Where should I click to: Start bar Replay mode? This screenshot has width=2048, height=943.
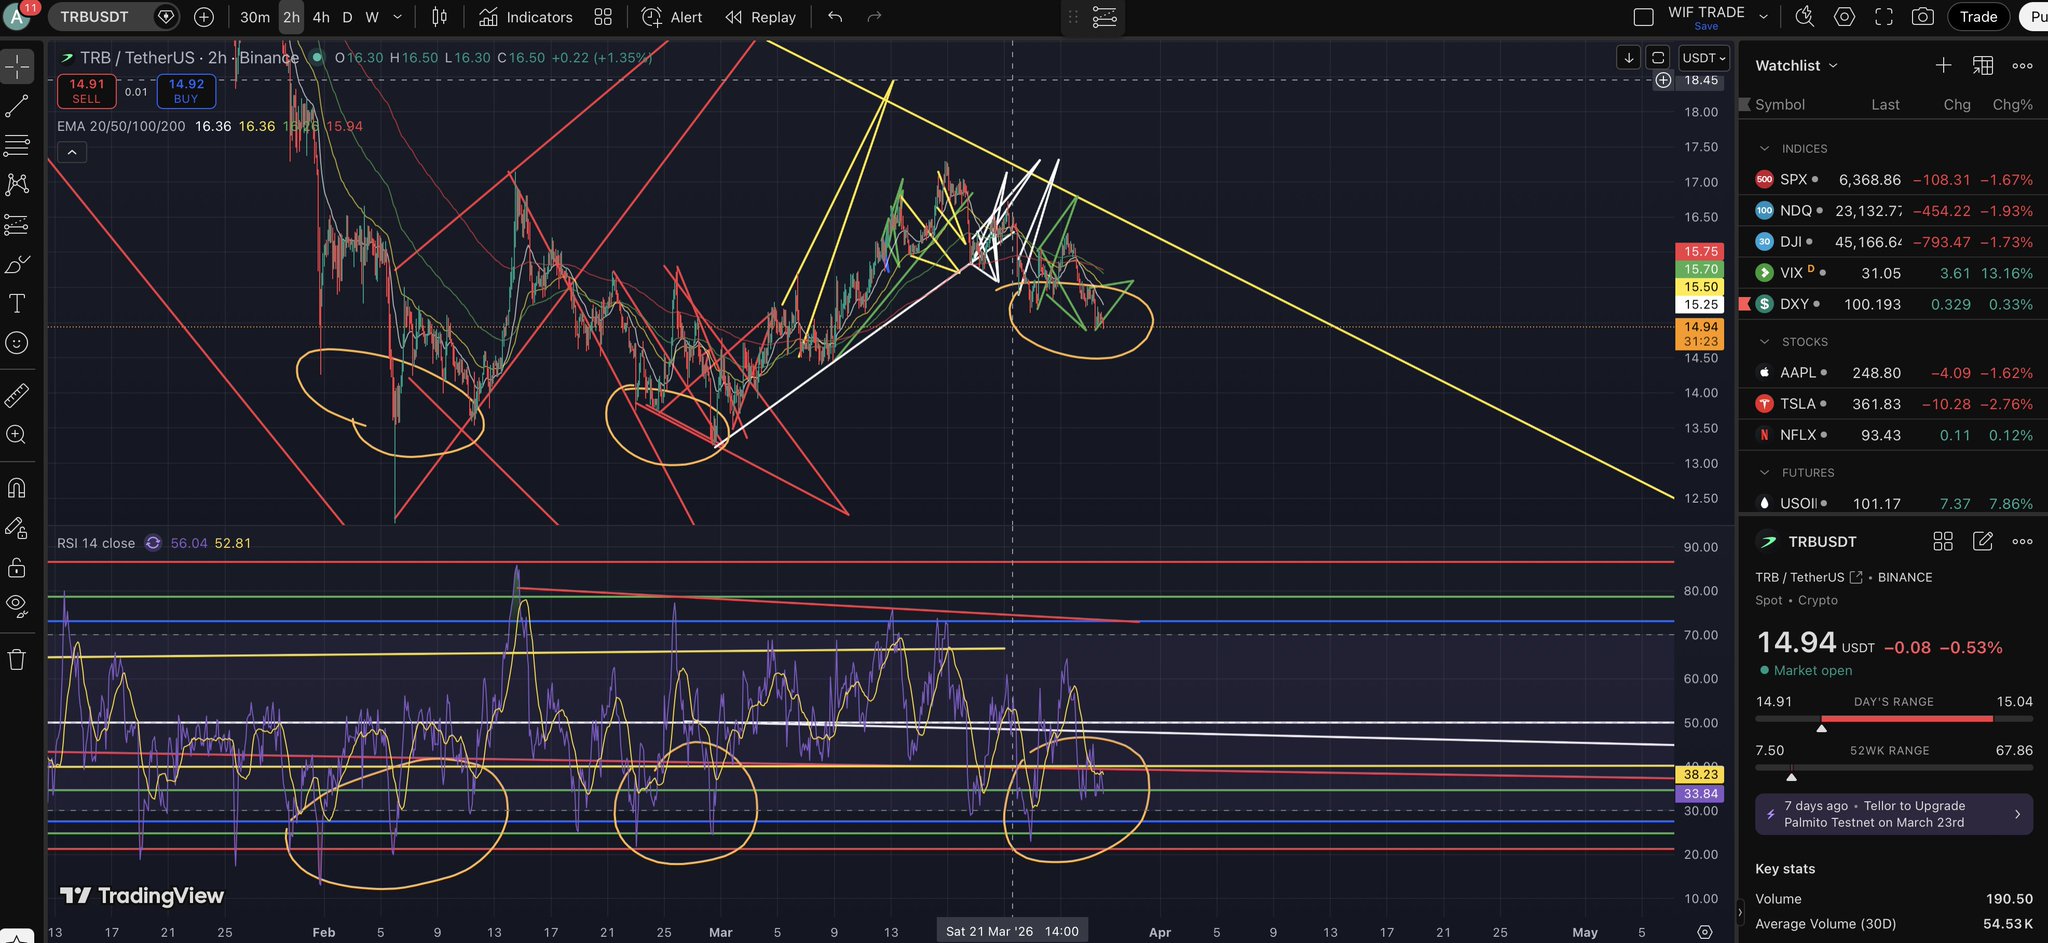[x=761, y=17]
